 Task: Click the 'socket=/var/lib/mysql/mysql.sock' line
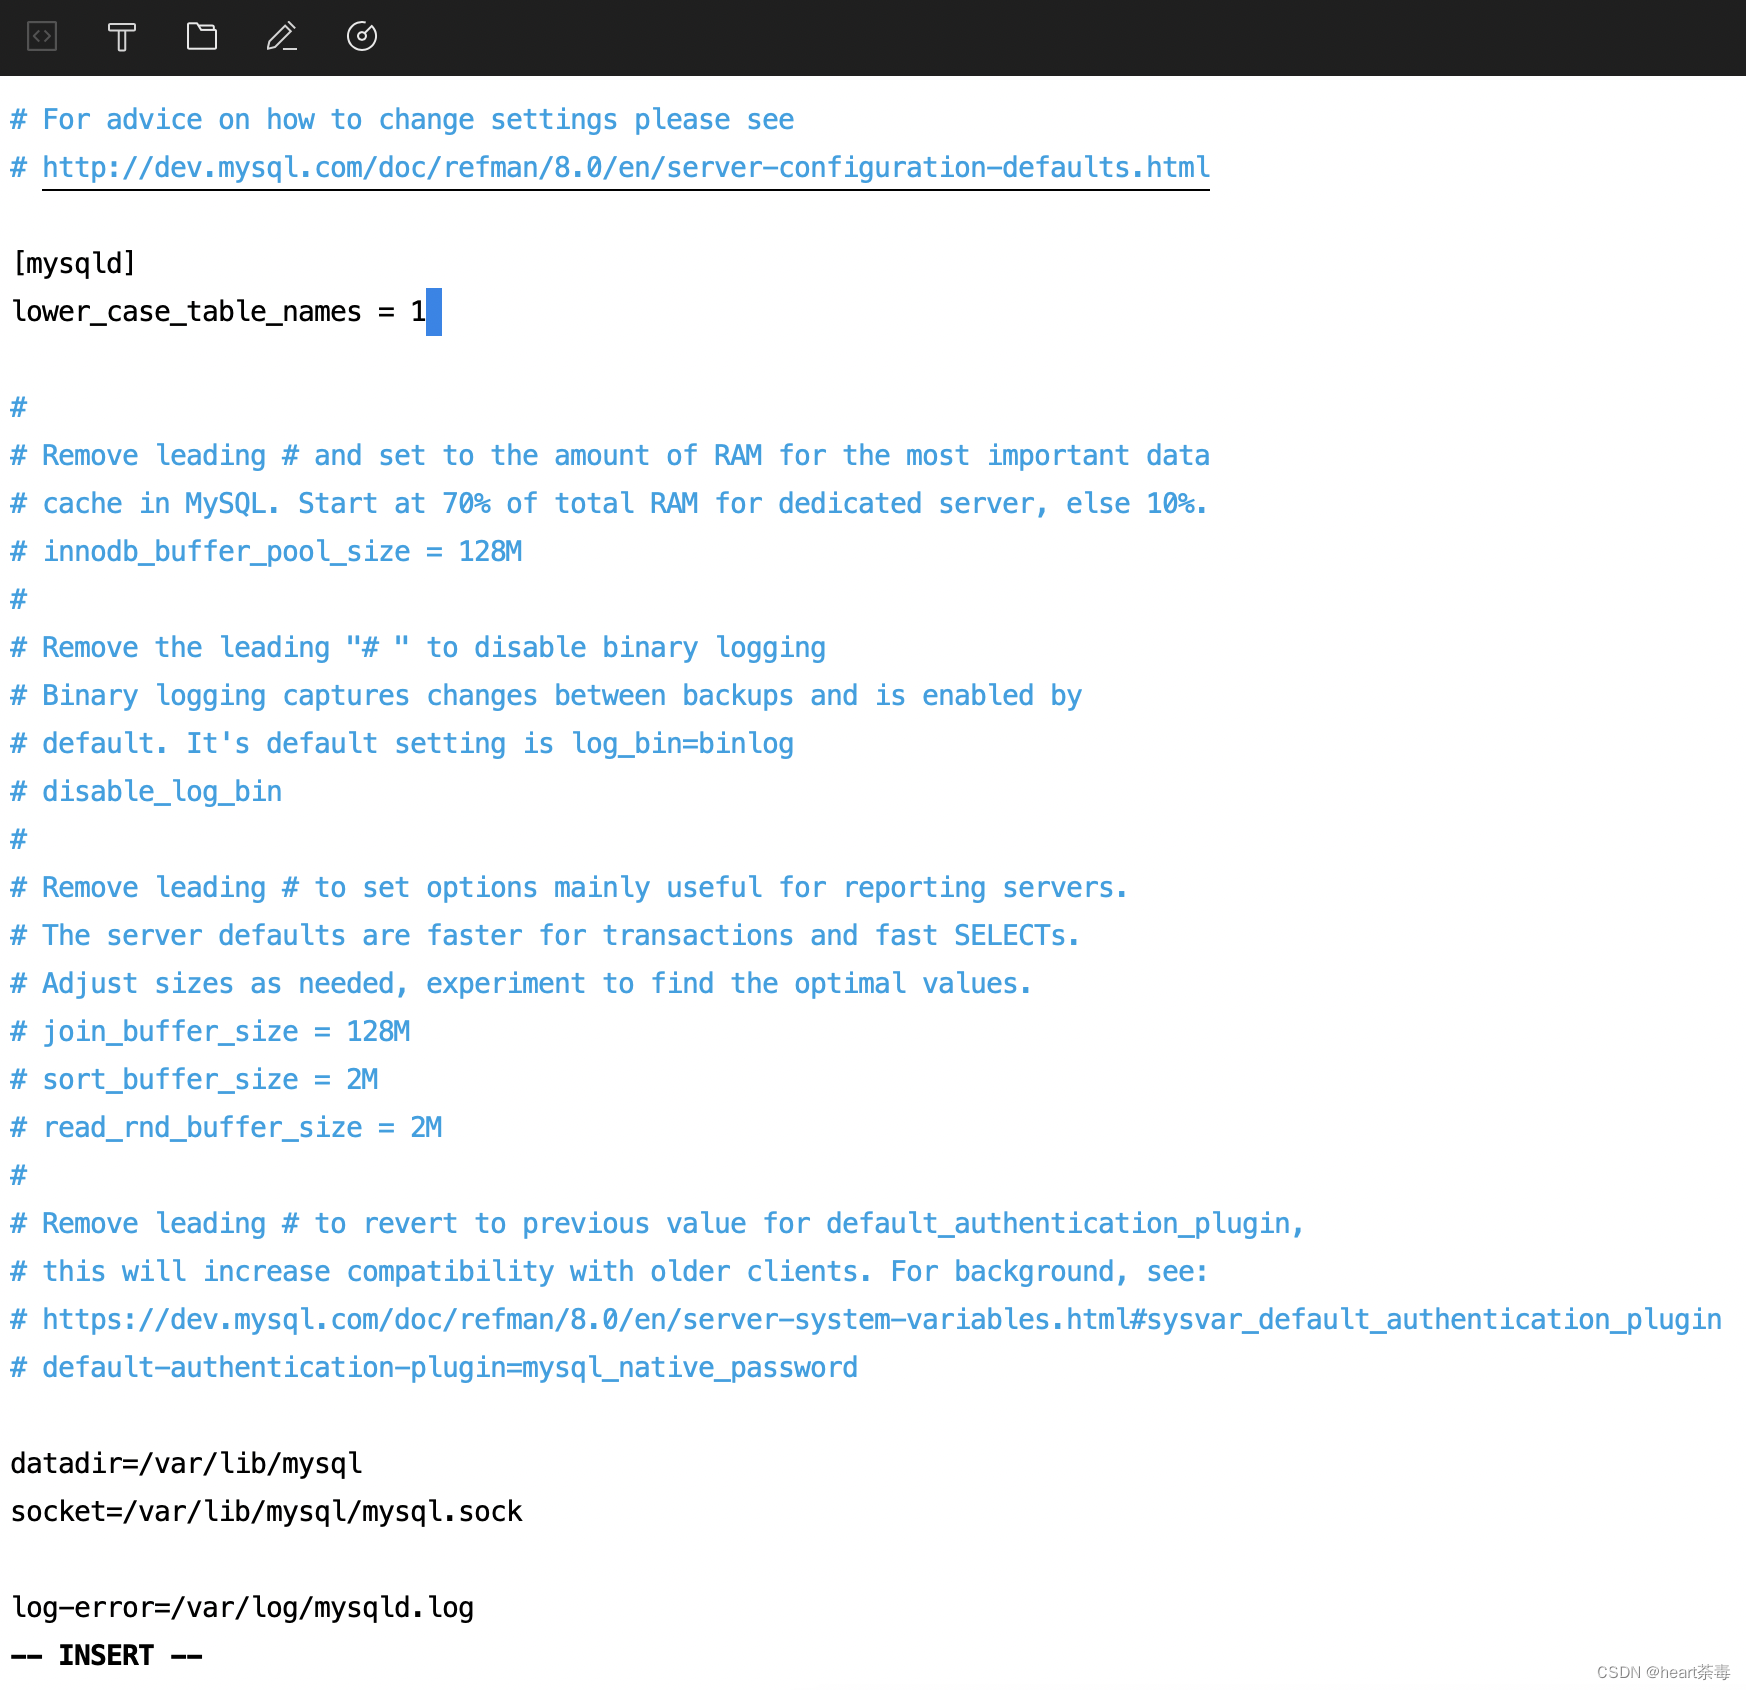tap(266, 1511)
